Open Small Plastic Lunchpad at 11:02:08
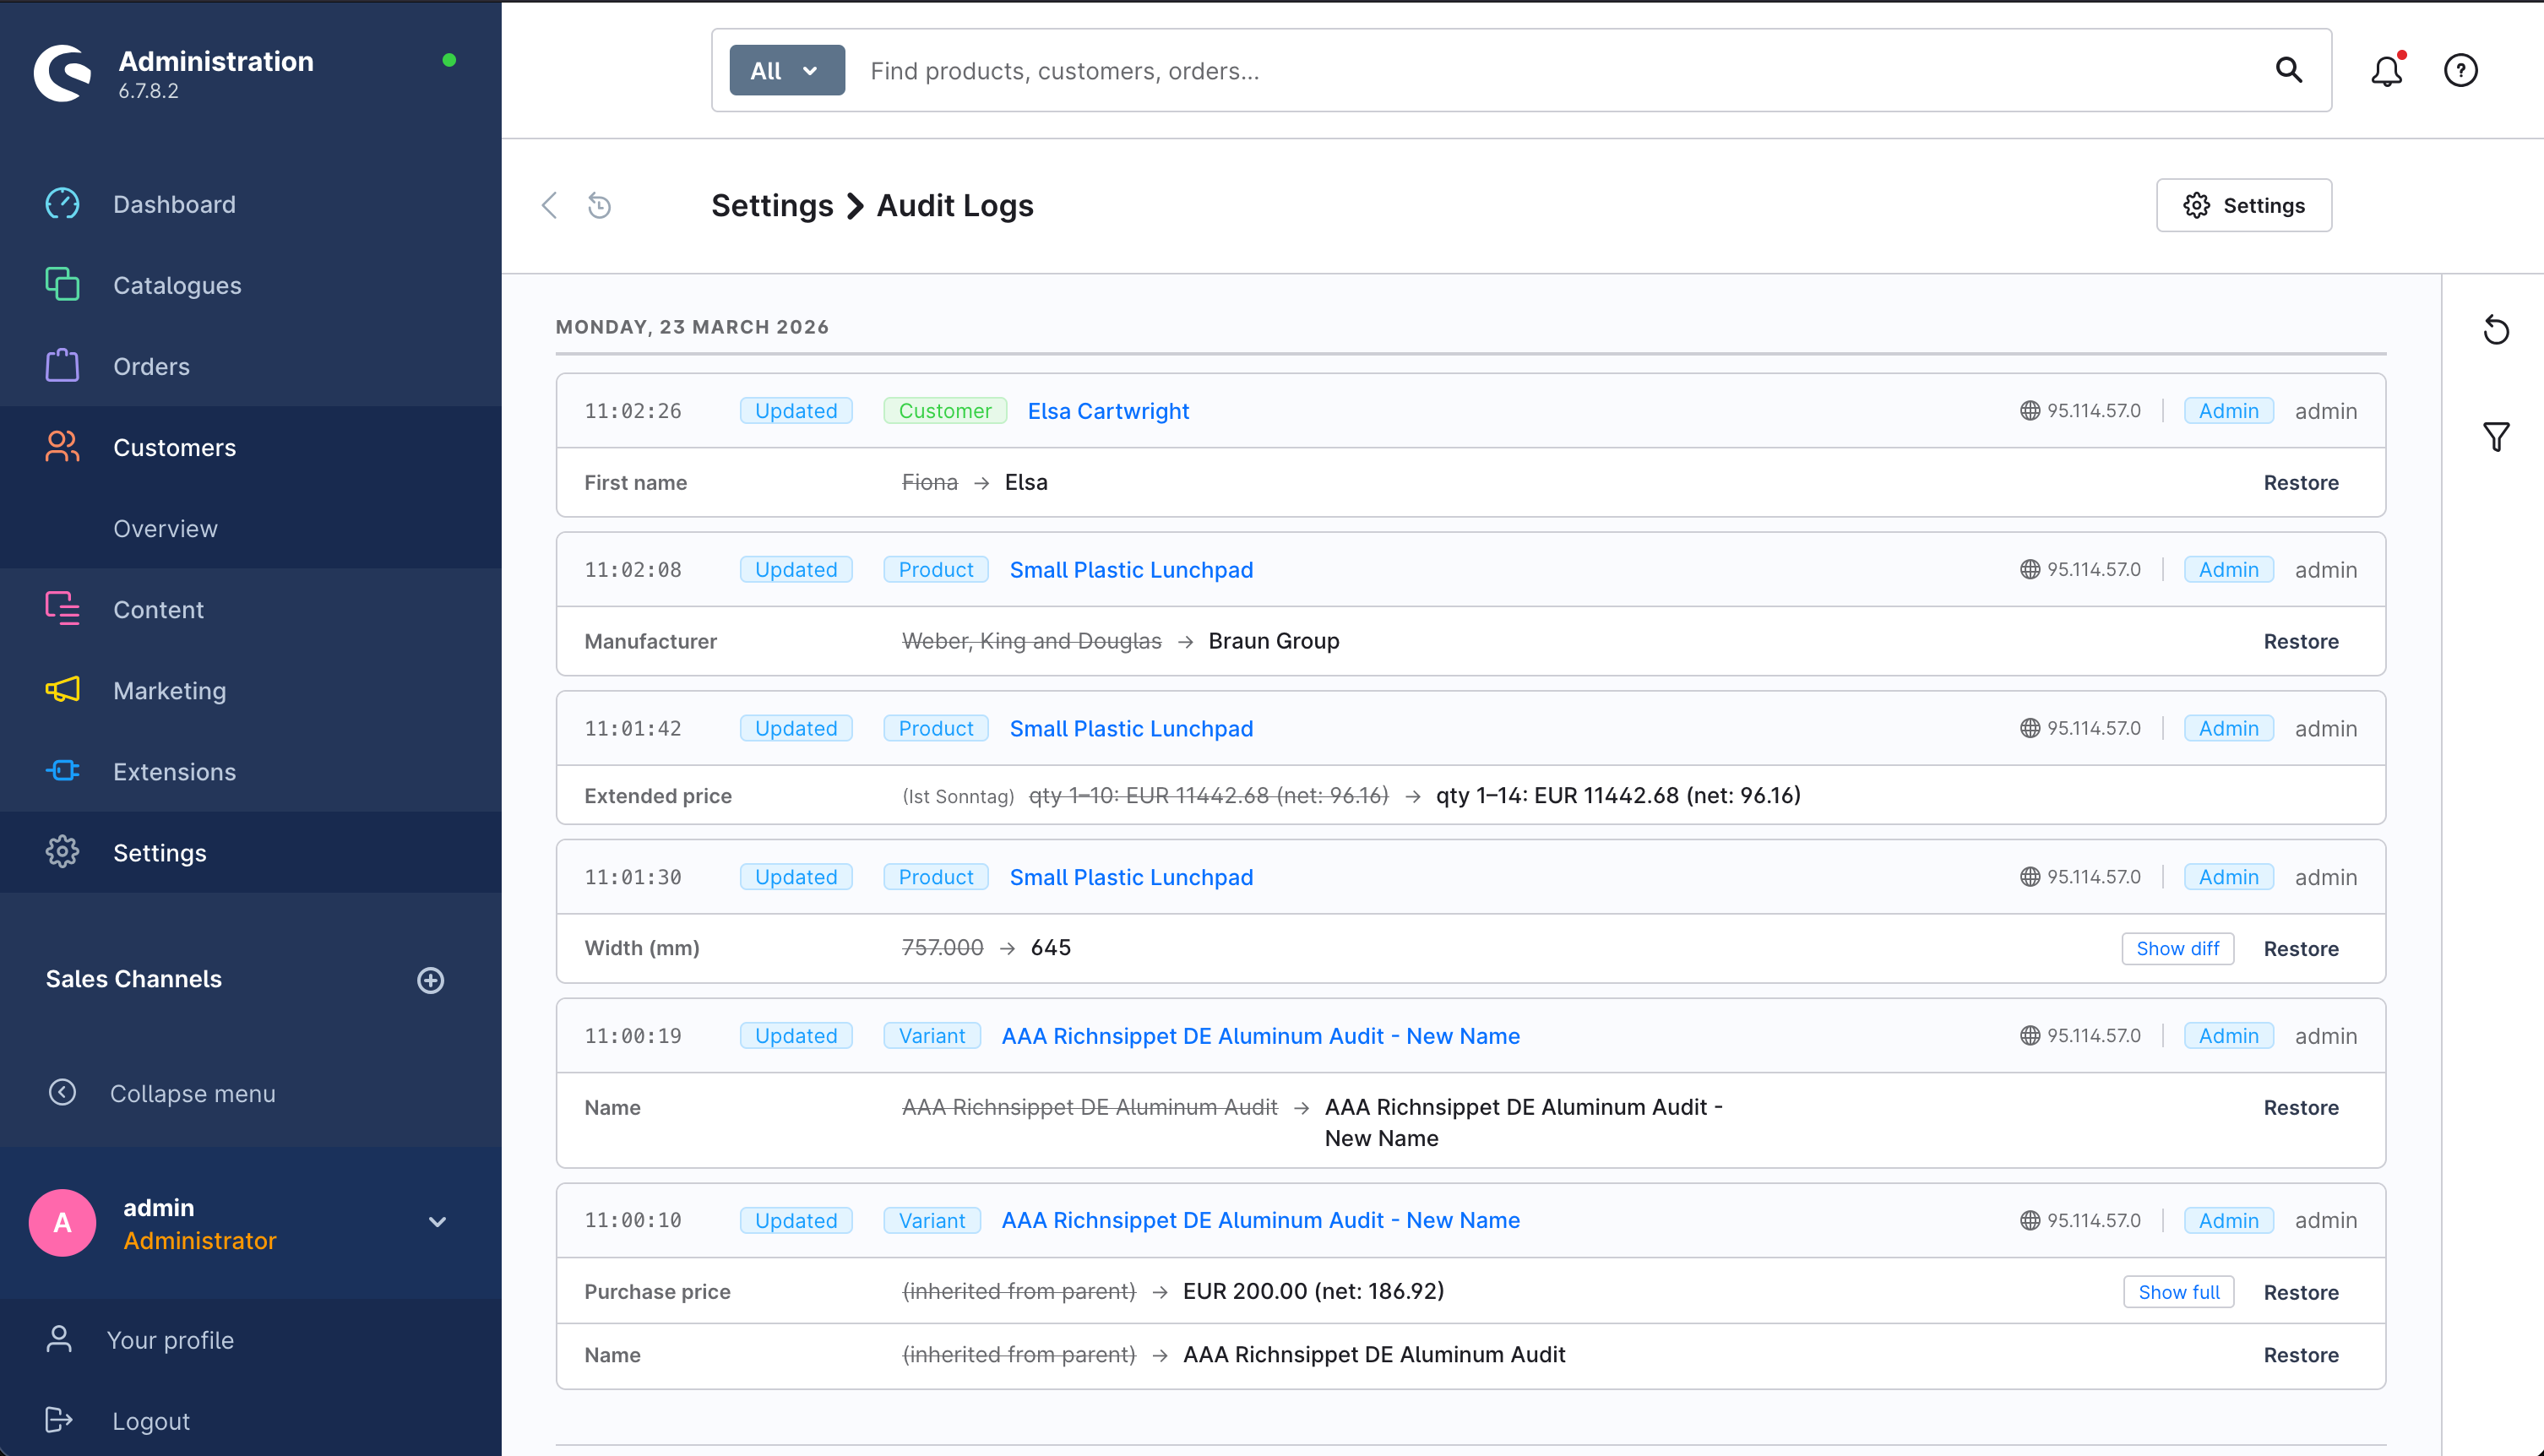2544x1456 pixels. pyautogui.click(x=1131, y=570)
